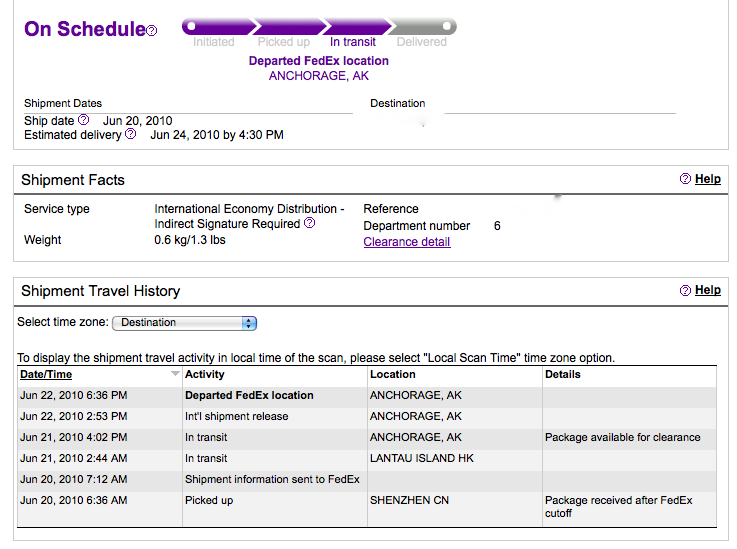
Task: Select the Departed FedEx location table row
Action: tap(367, 395)
